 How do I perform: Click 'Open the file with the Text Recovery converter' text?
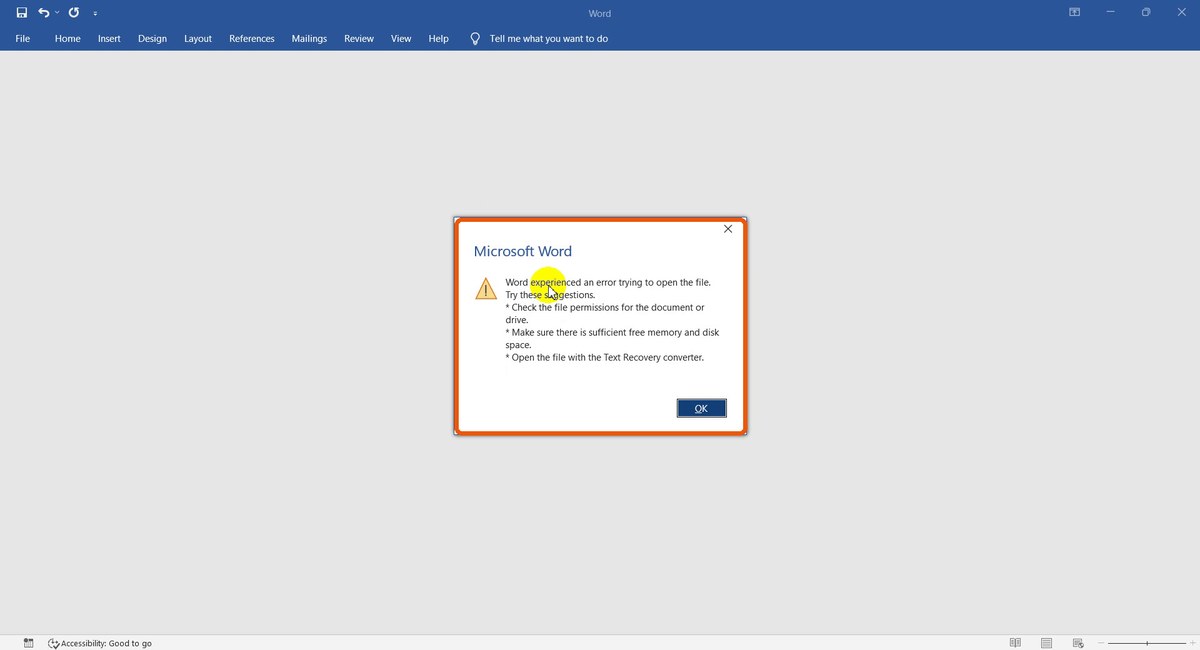(605, 357)
